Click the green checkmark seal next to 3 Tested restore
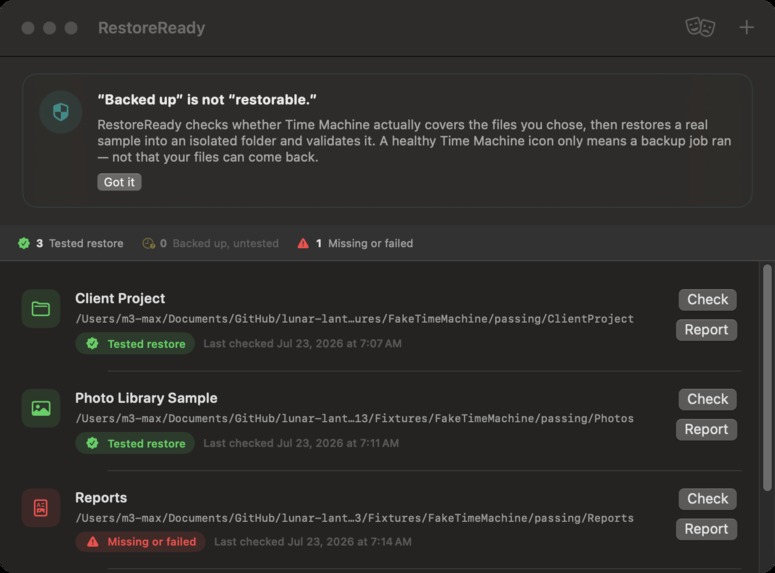The width and height of the screenshot is (775, 573). pyautogui.click(x=24, y=243)
